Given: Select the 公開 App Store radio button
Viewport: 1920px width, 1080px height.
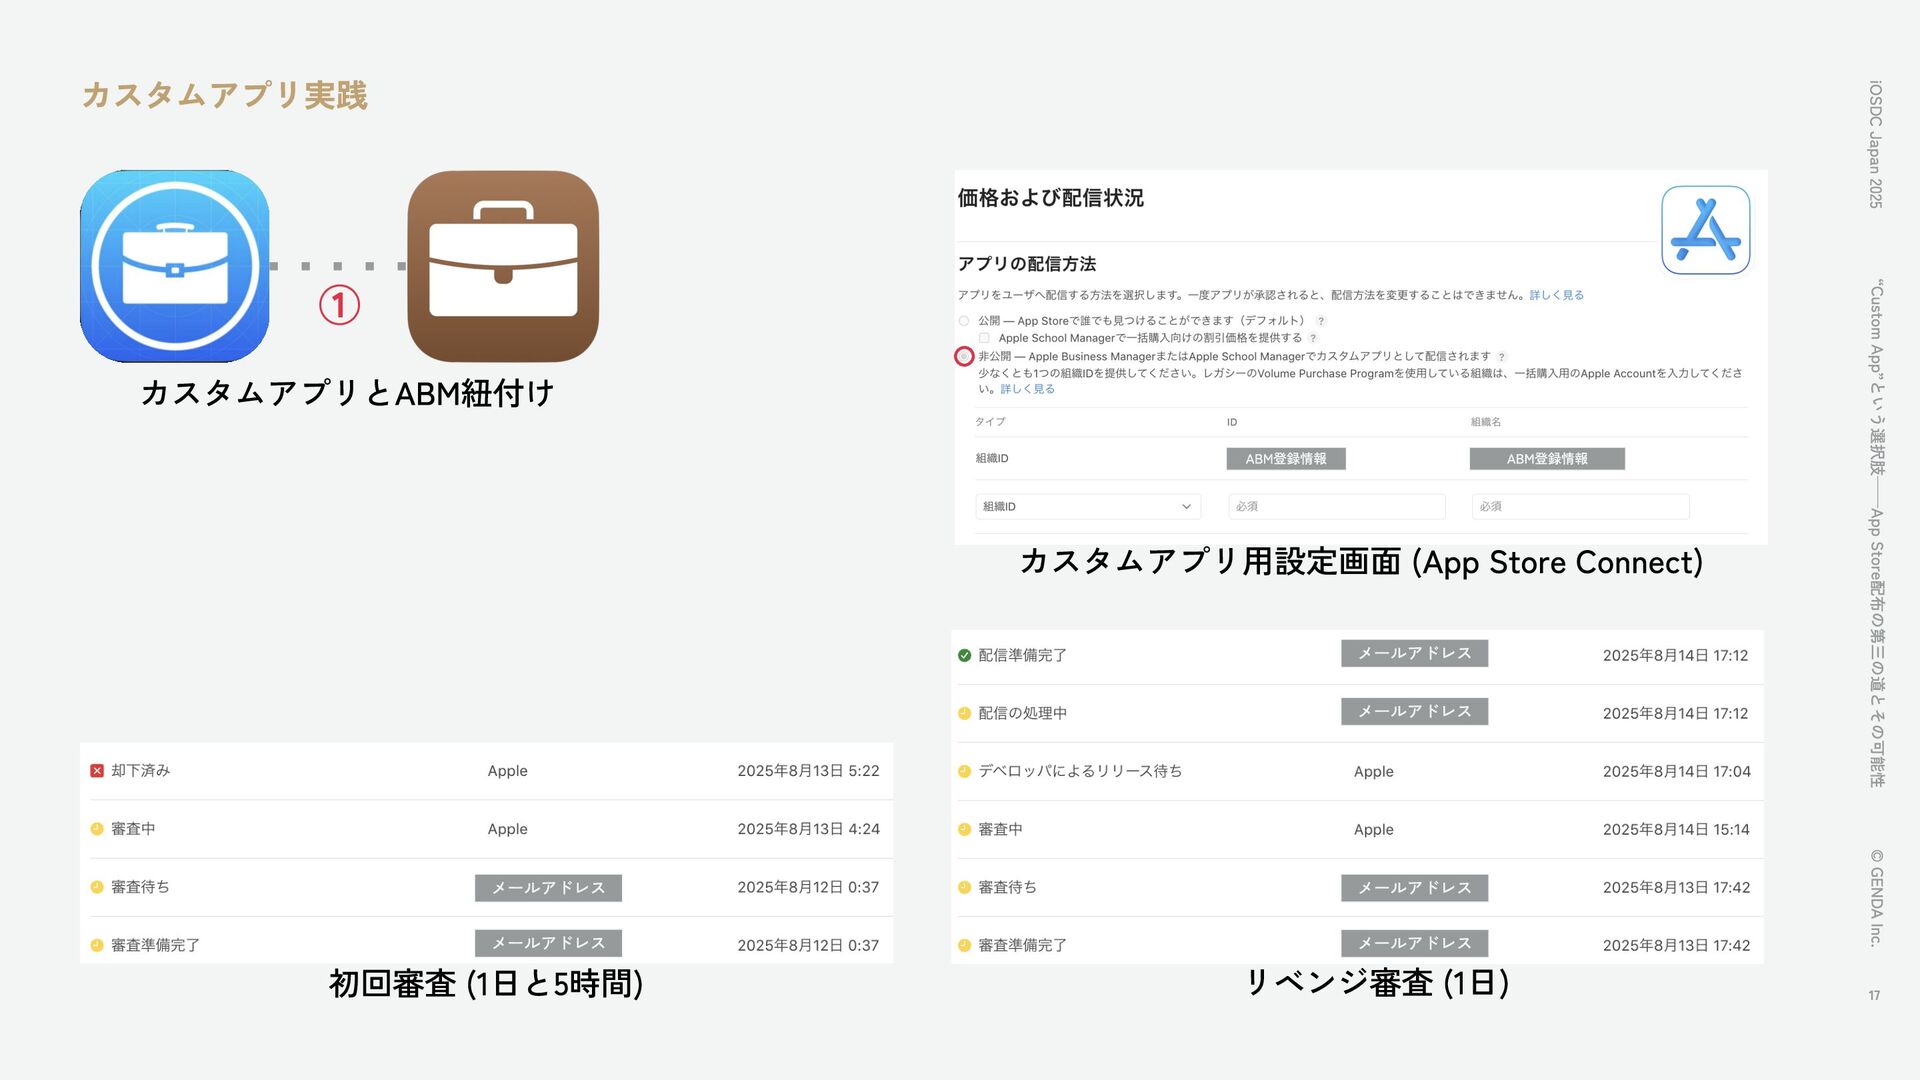Looking at the screenshot, I should pos(964,321).
